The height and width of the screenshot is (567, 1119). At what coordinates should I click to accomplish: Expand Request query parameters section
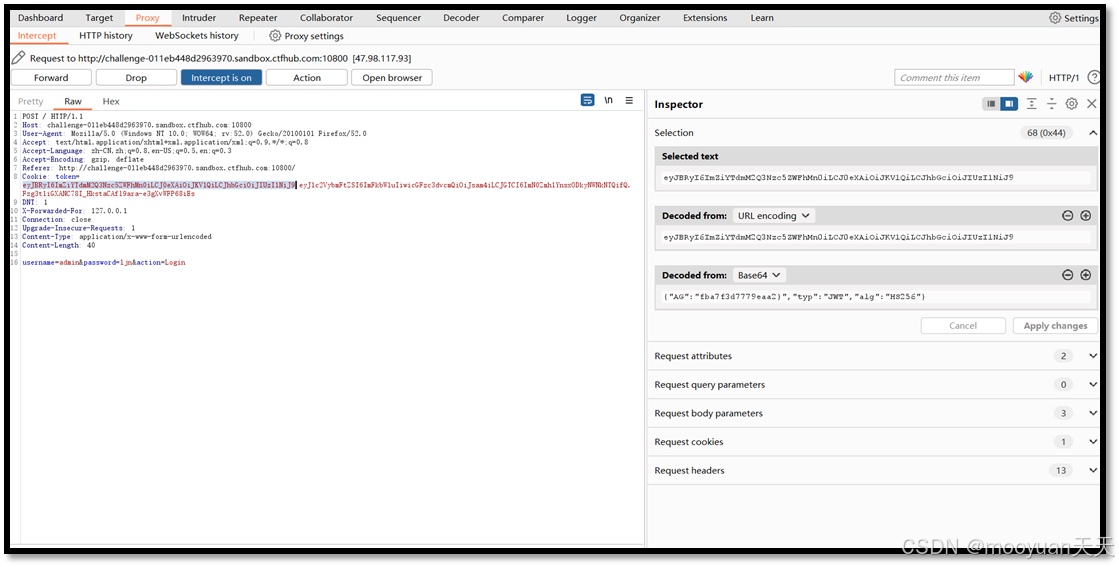pyautogui.click(x=1093, y=384)
